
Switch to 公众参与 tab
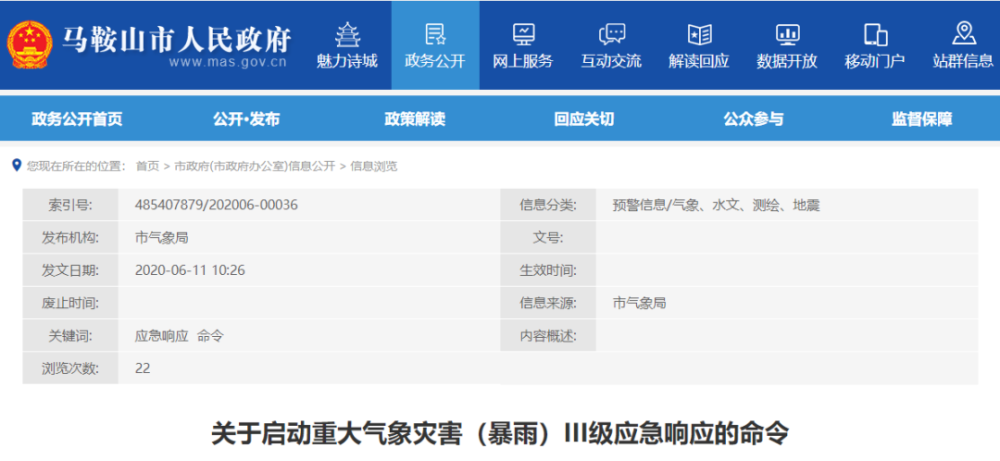click(753, 119)
